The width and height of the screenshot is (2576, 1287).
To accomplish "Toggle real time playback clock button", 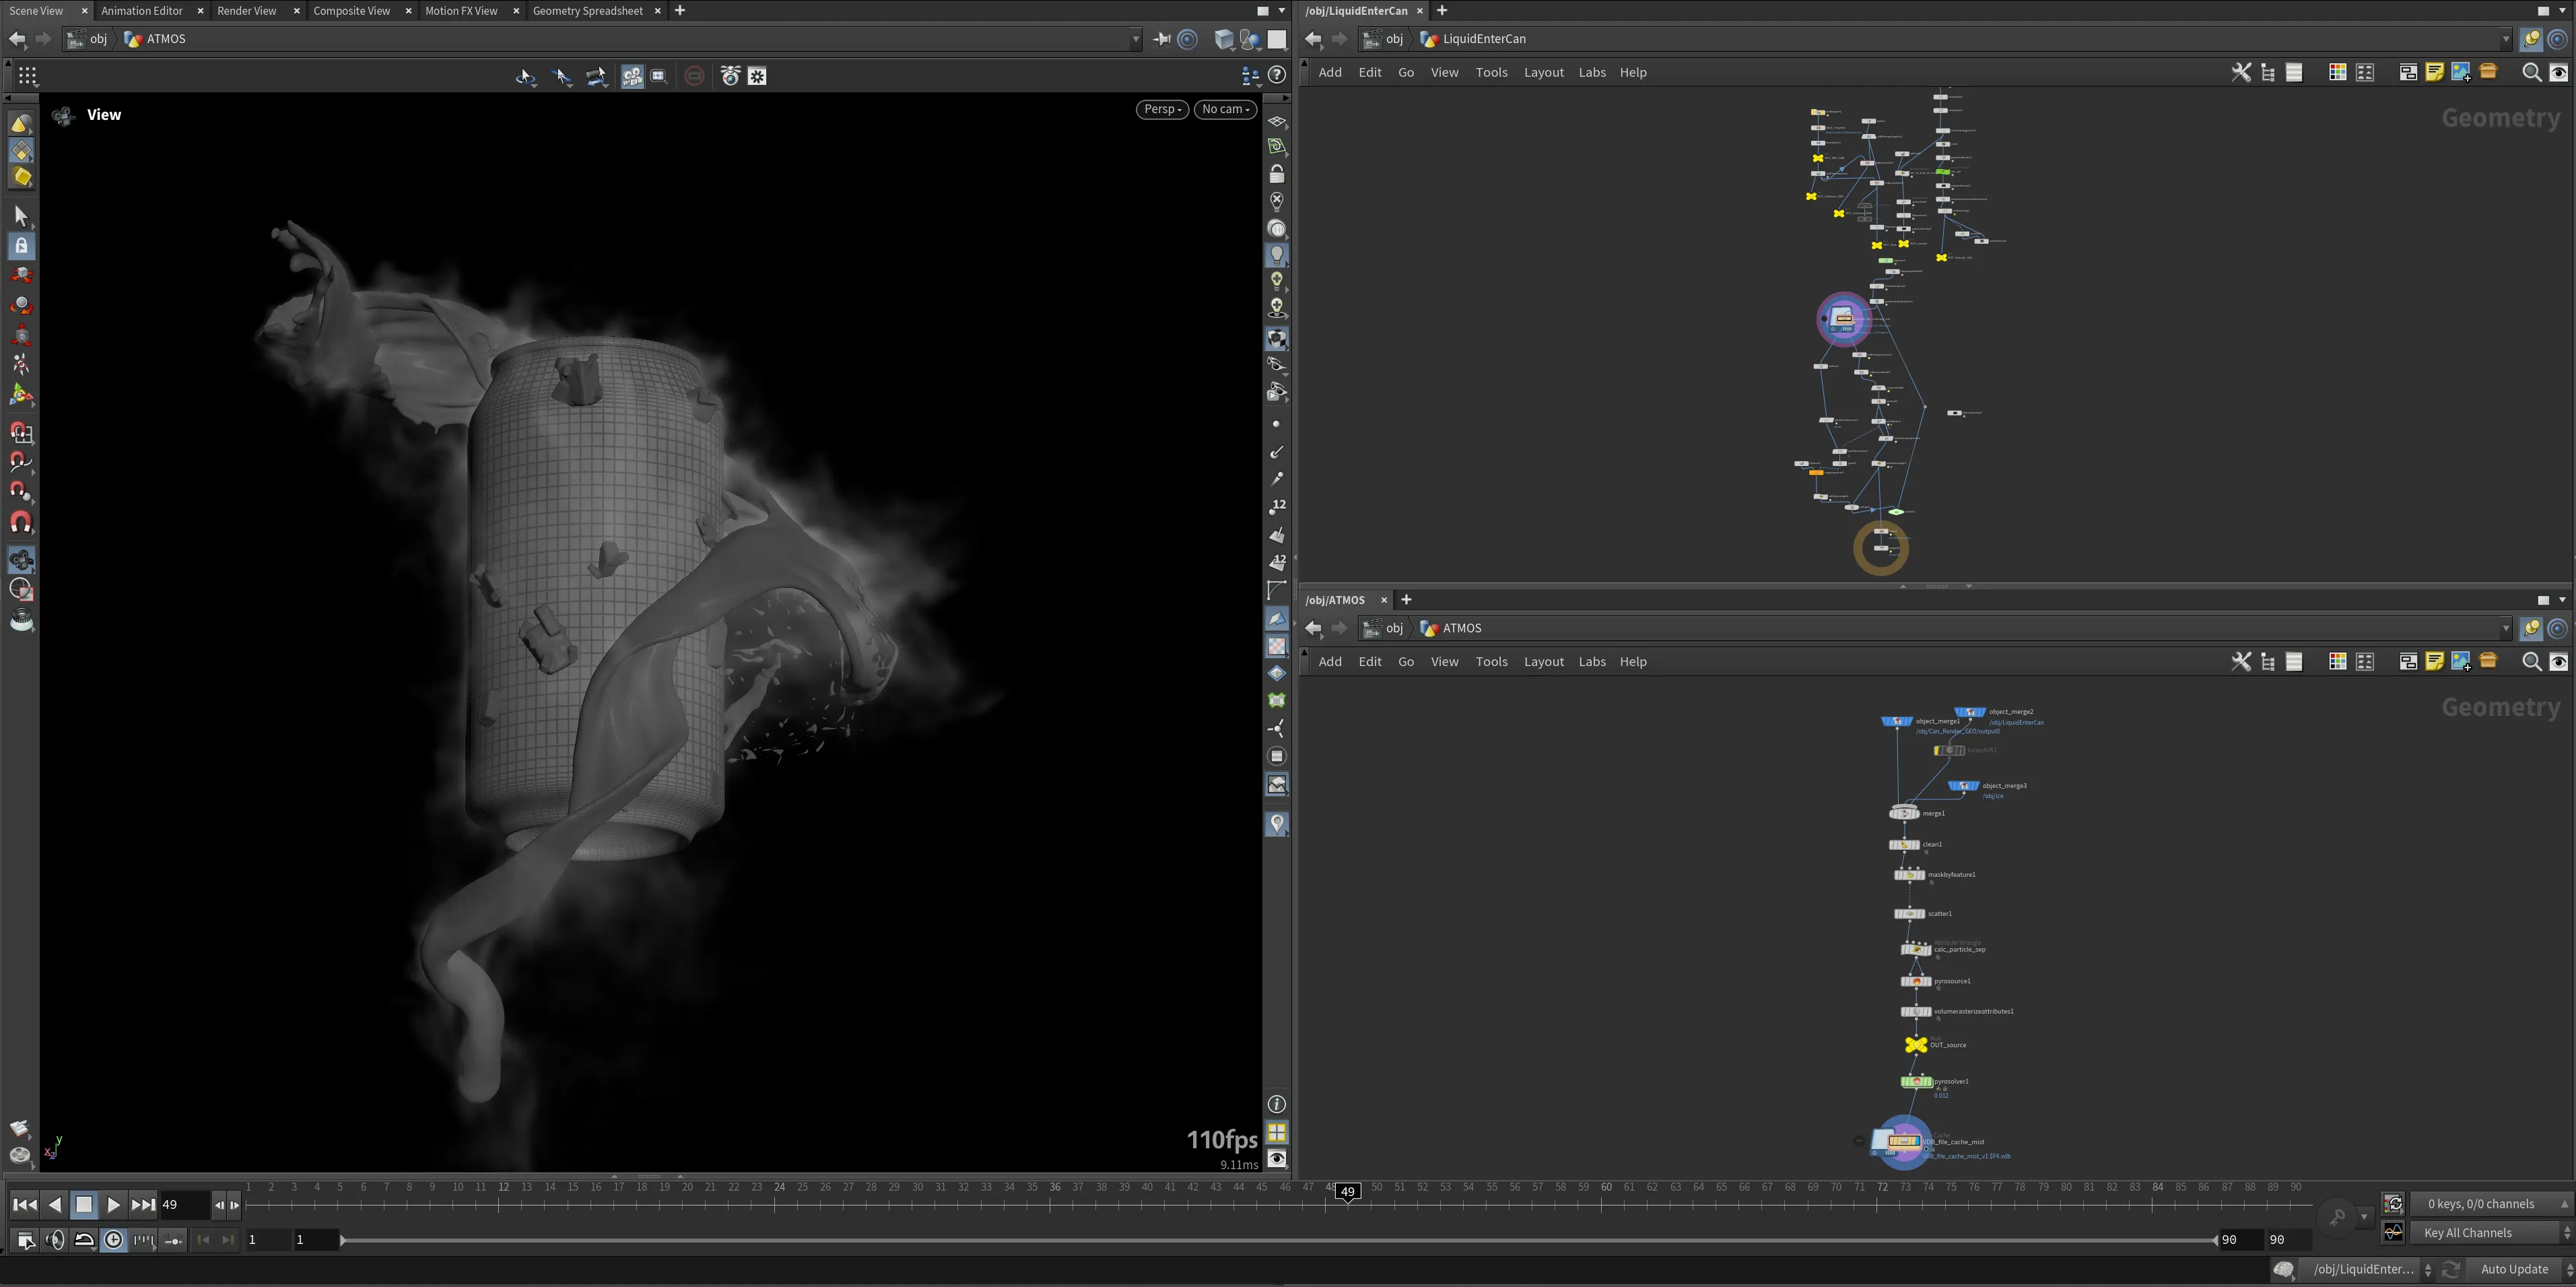I will pyautogui.click(x=114, y=1240).
